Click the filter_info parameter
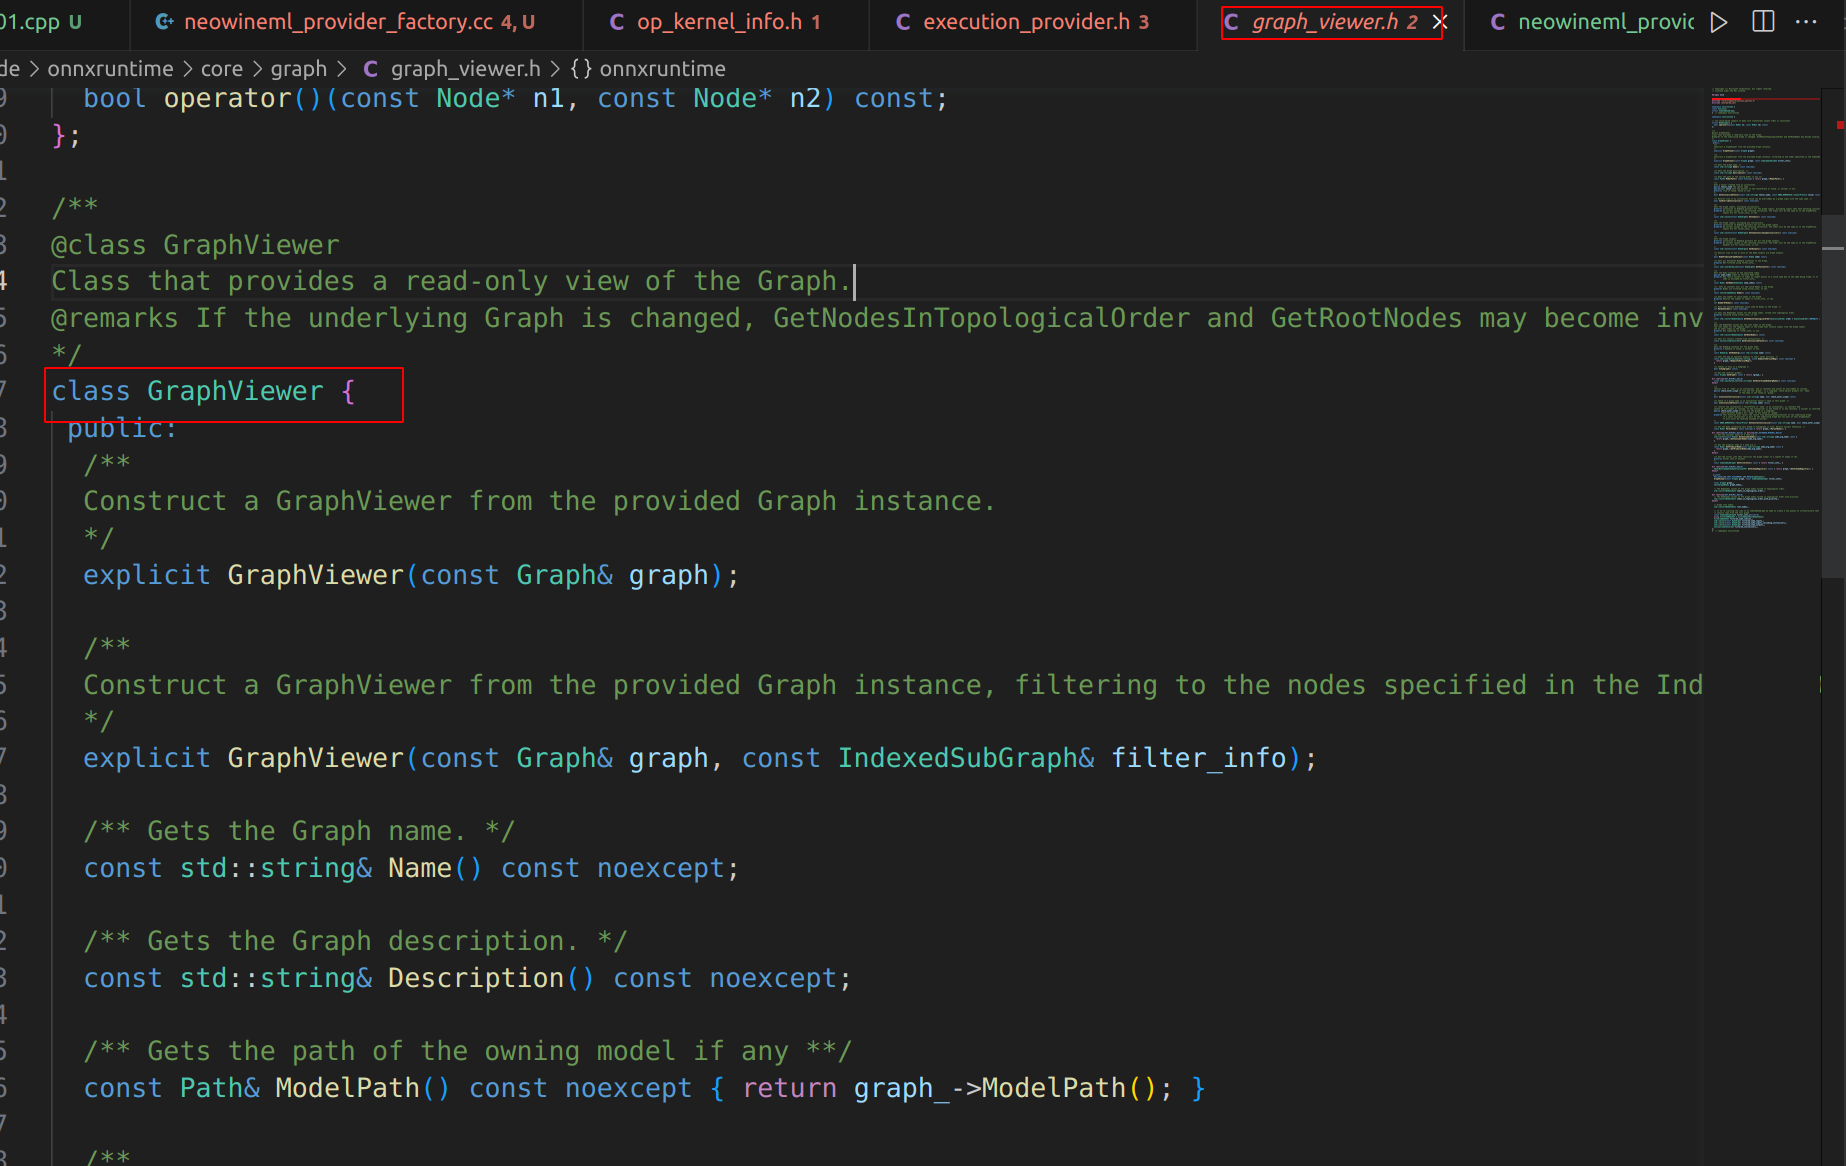The height and width of the screenshot is (1166, 1846). tap(1199, 759)
